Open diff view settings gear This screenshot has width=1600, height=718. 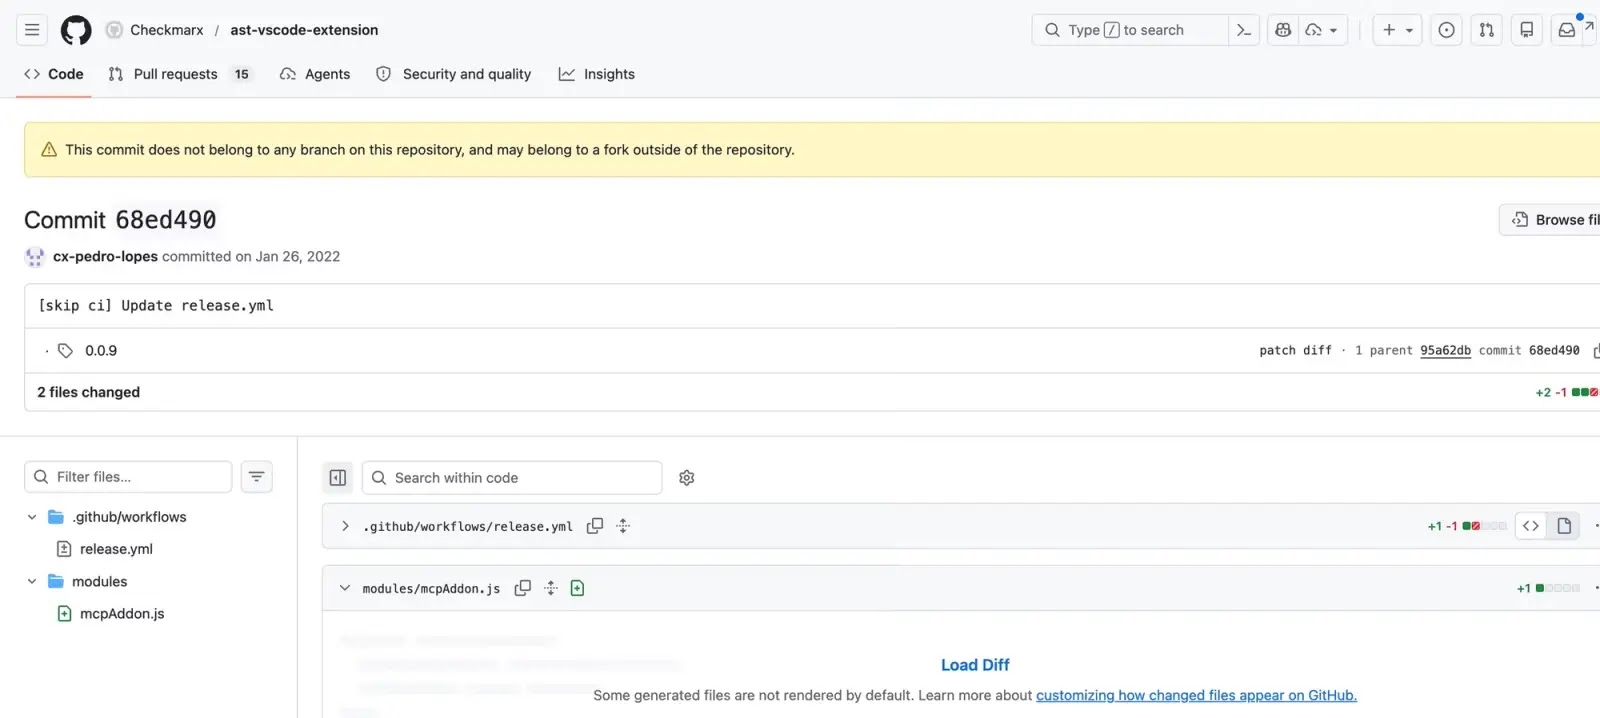click(686, 478)
